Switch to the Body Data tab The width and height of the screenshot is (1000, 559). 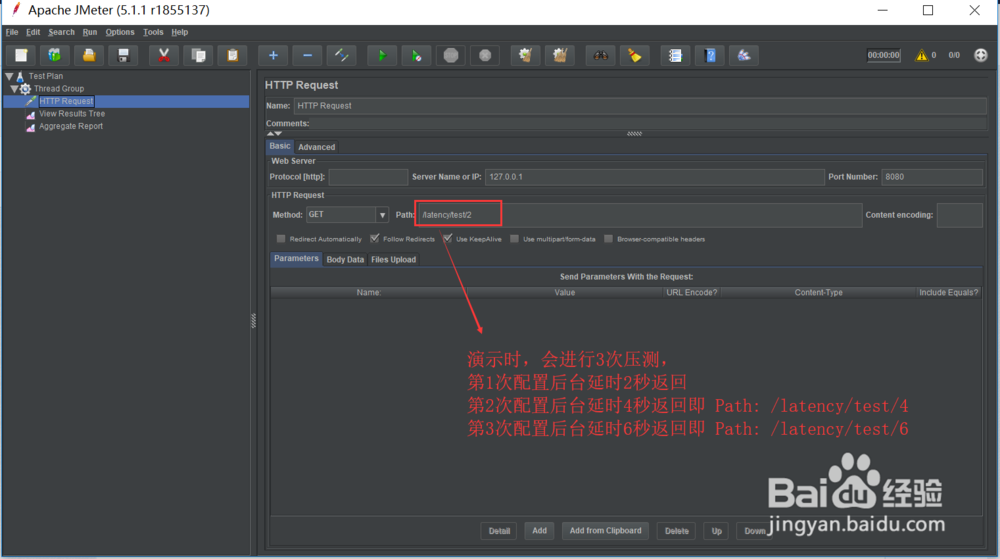click(345, 259)
